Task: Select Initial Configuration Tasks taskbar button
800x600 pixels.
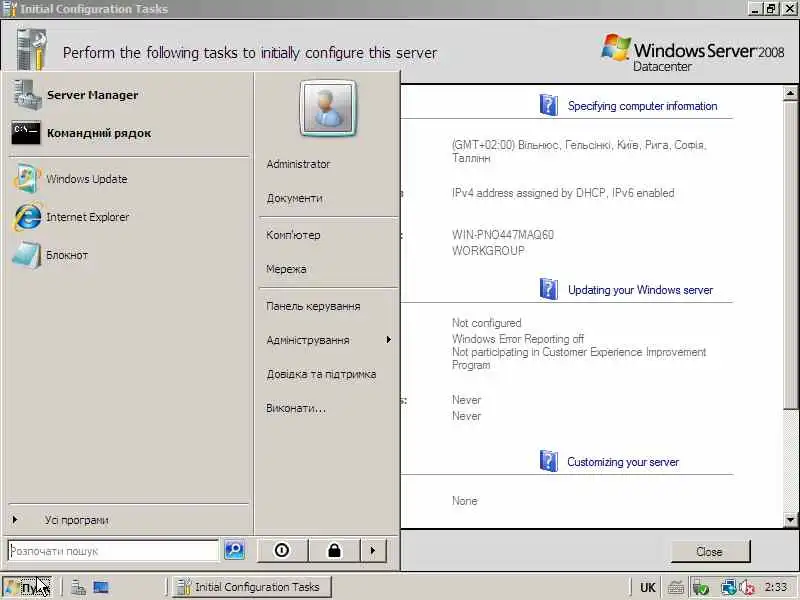Action: coord(252,587)
